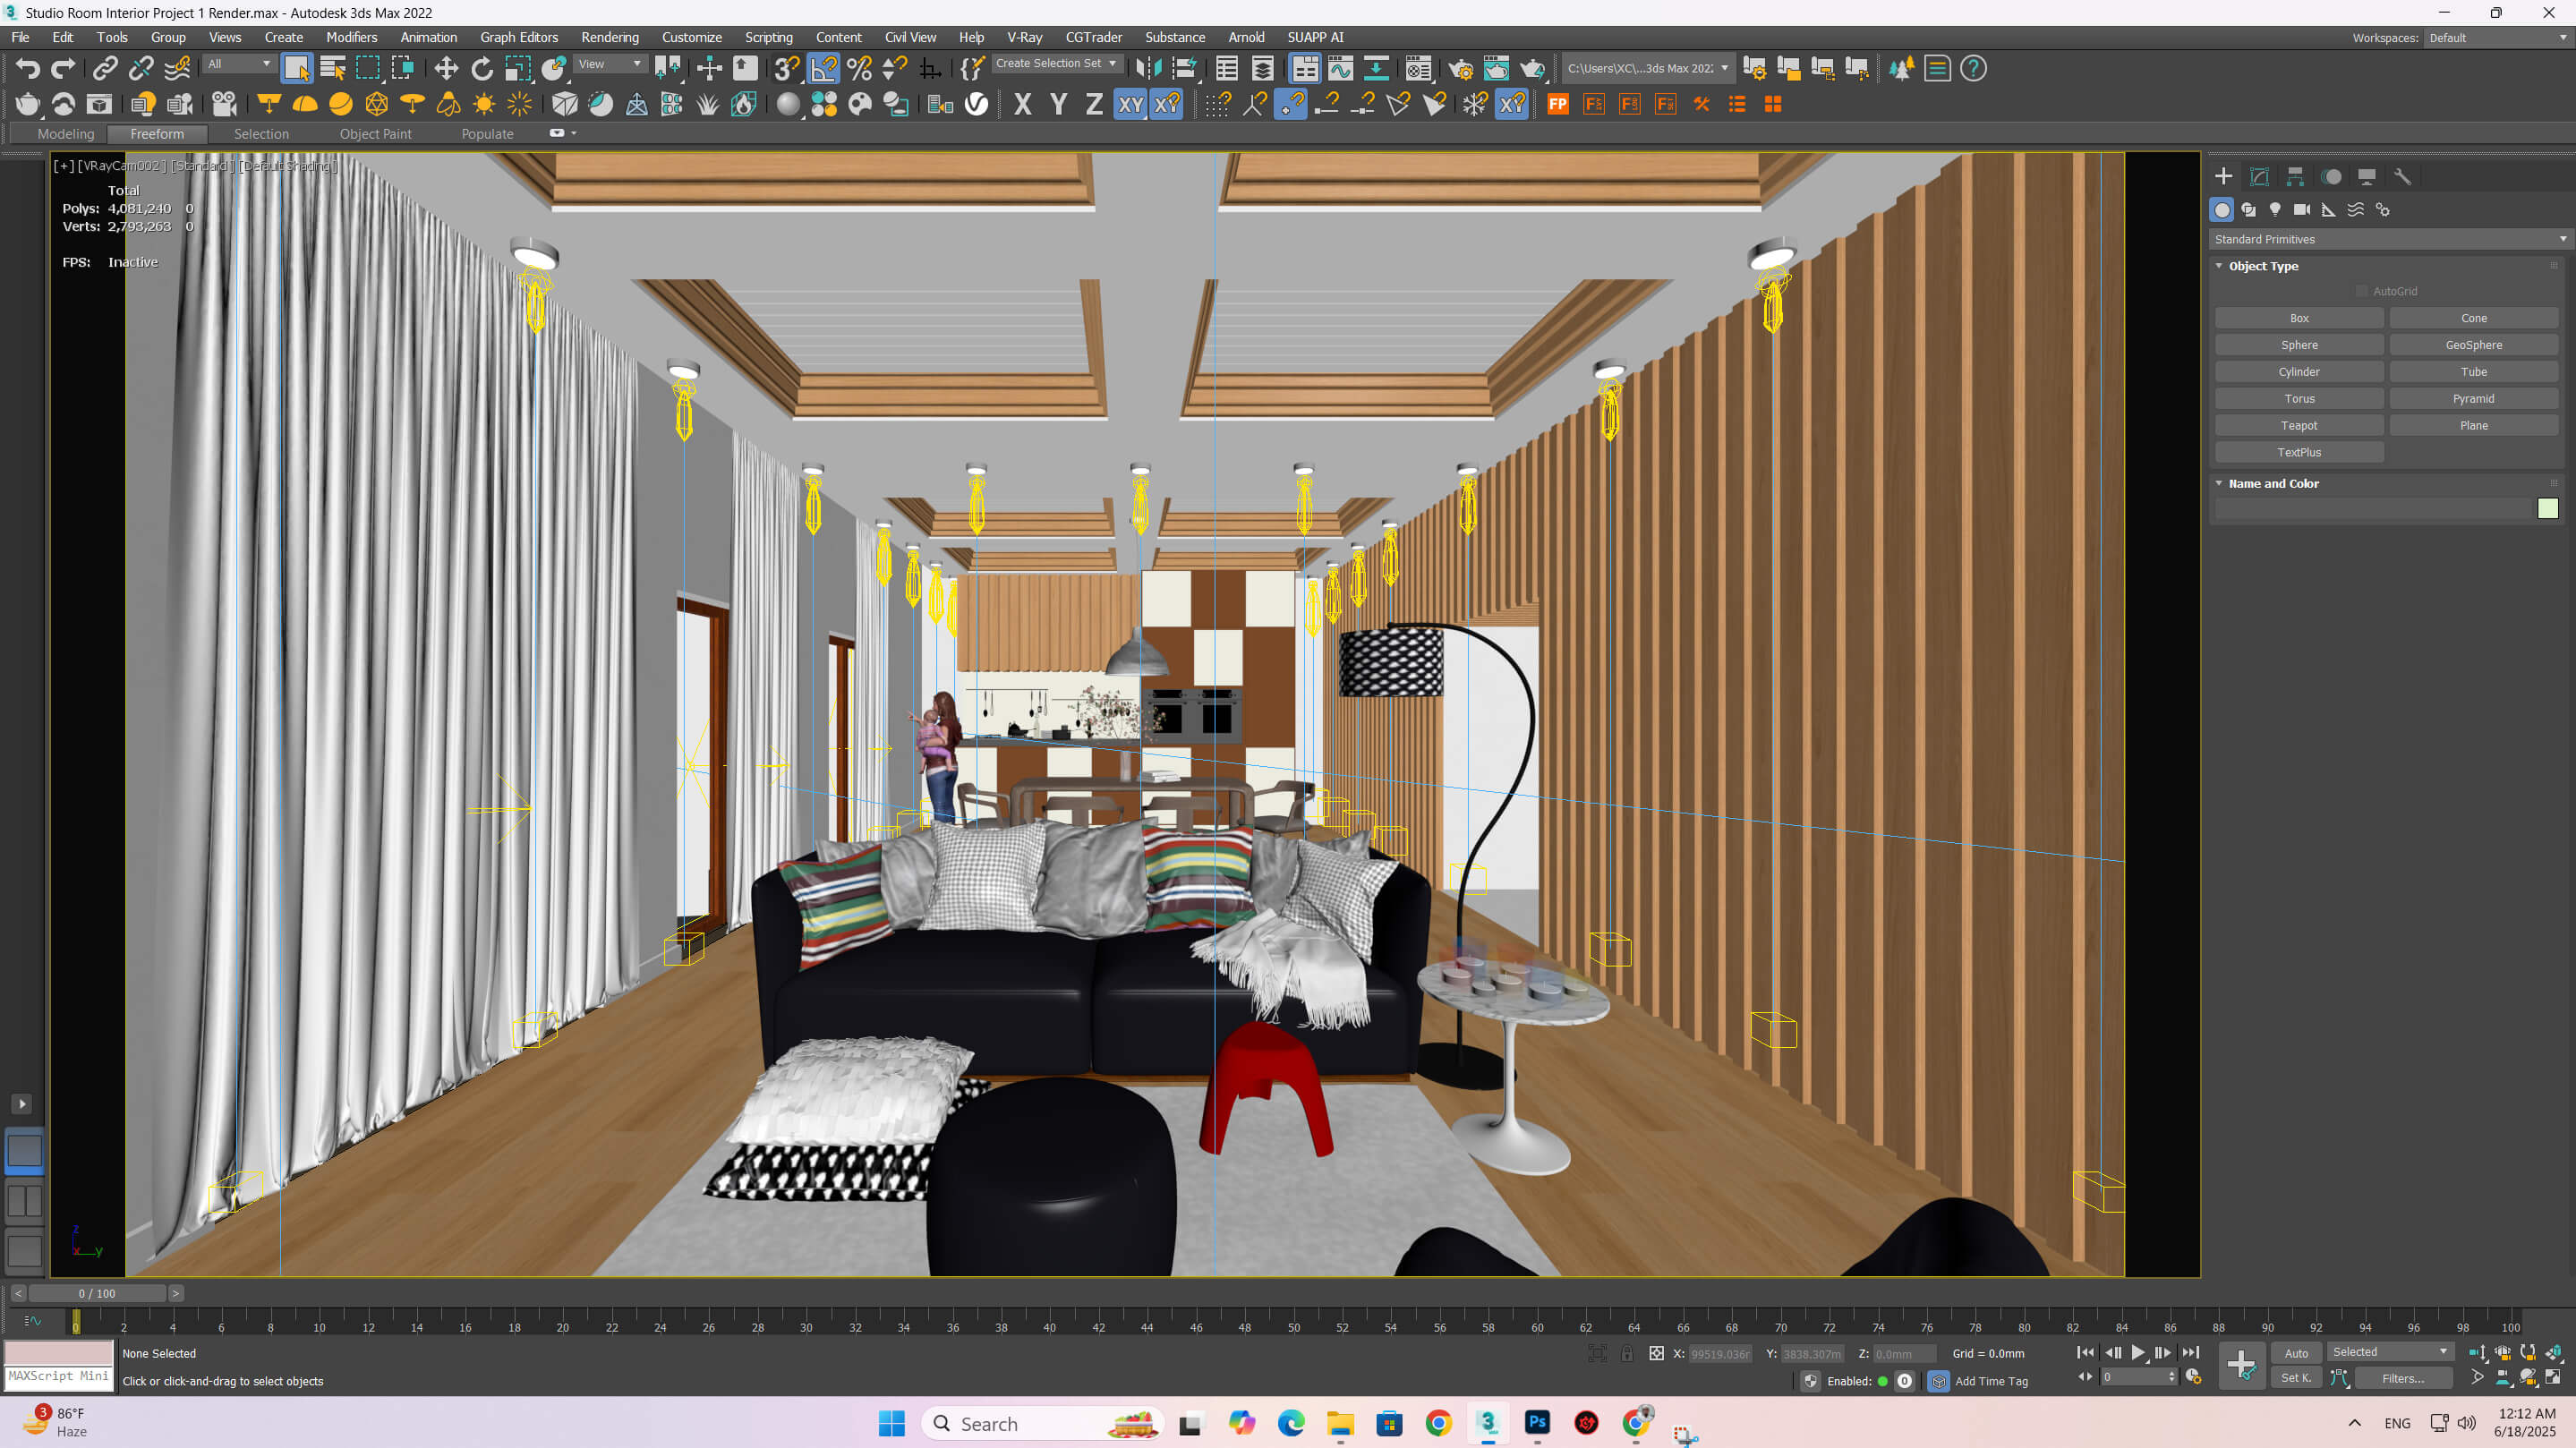This screenshot has width=2576, height=1448.
Task: Click the Undo arrow icon
Action: 28,69
